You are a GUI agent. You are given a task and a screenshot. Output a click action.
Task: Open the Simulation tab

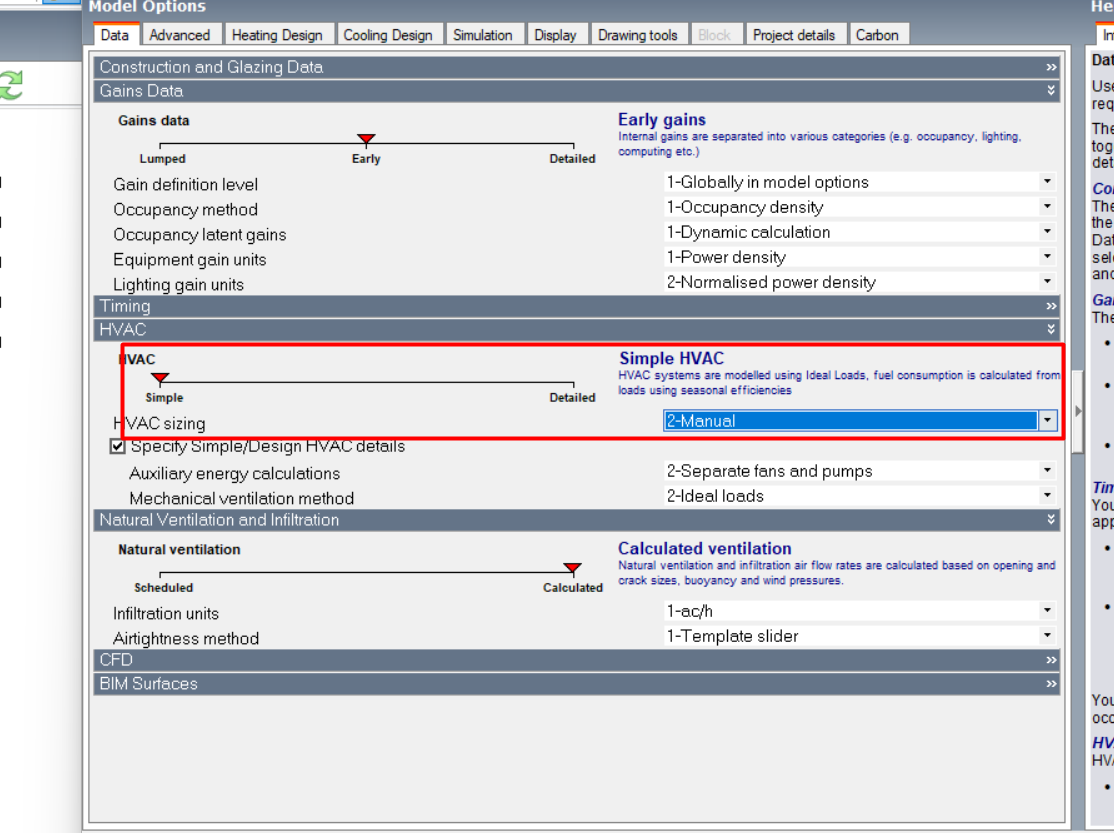point(482,35)
